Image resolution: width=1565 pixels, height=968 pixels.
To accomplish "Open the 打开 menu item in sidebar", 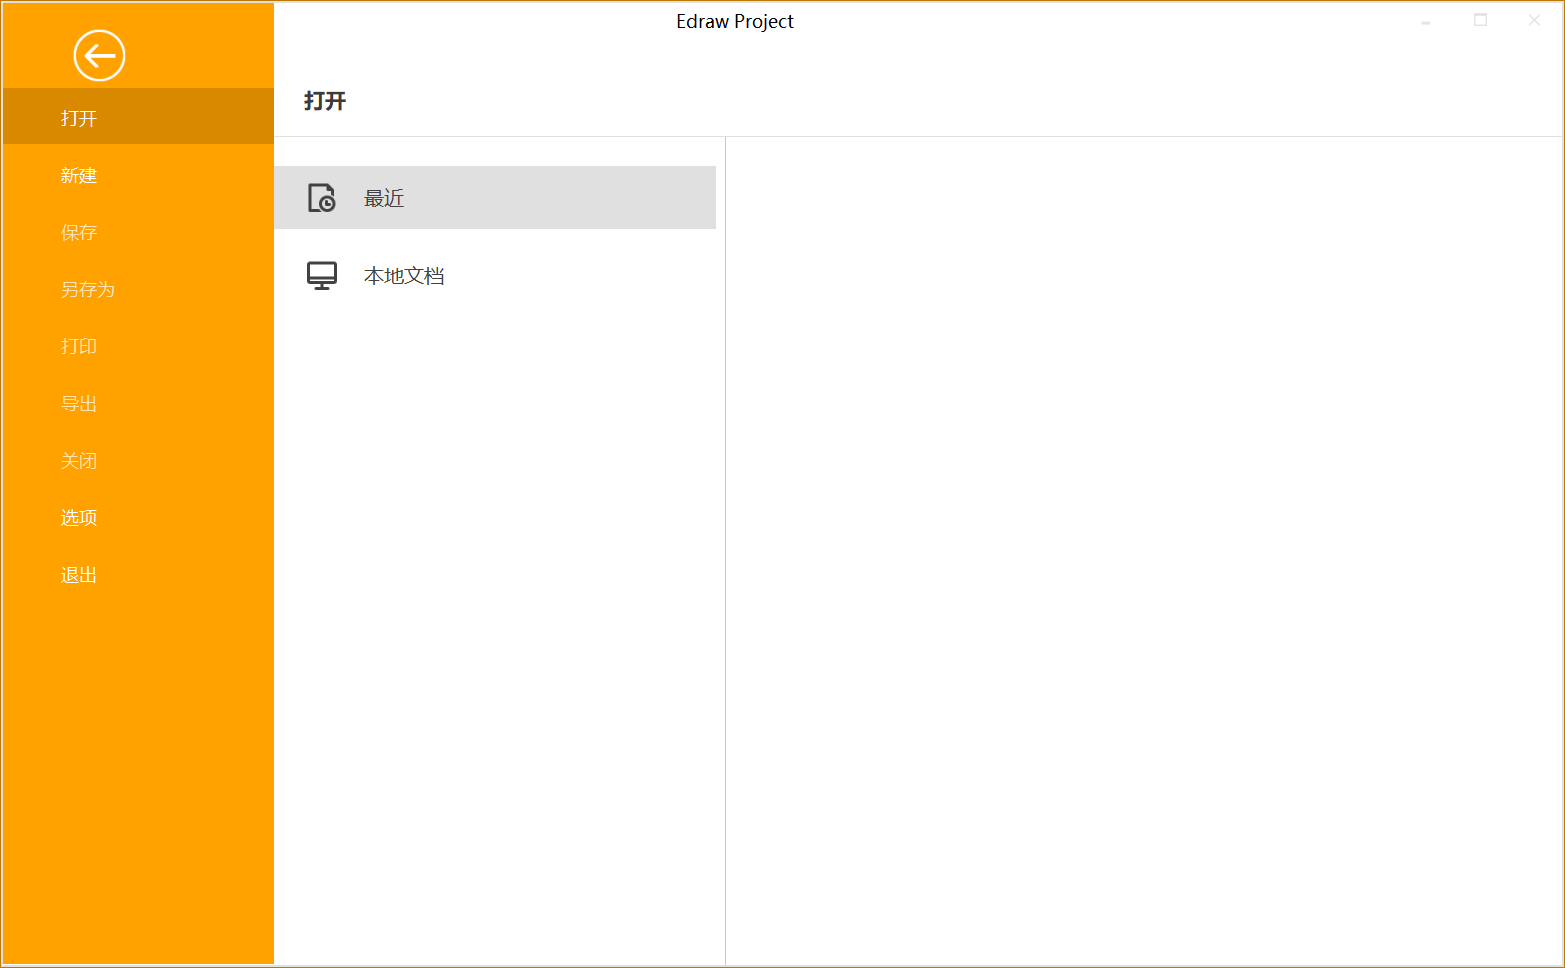I will 138,117.
